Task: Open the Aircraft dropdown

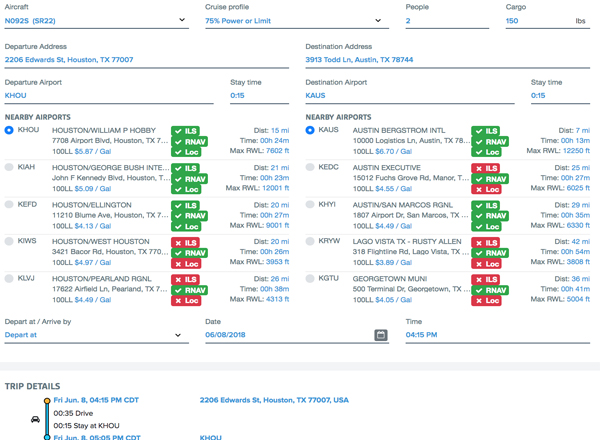Action: pos(95,20)
